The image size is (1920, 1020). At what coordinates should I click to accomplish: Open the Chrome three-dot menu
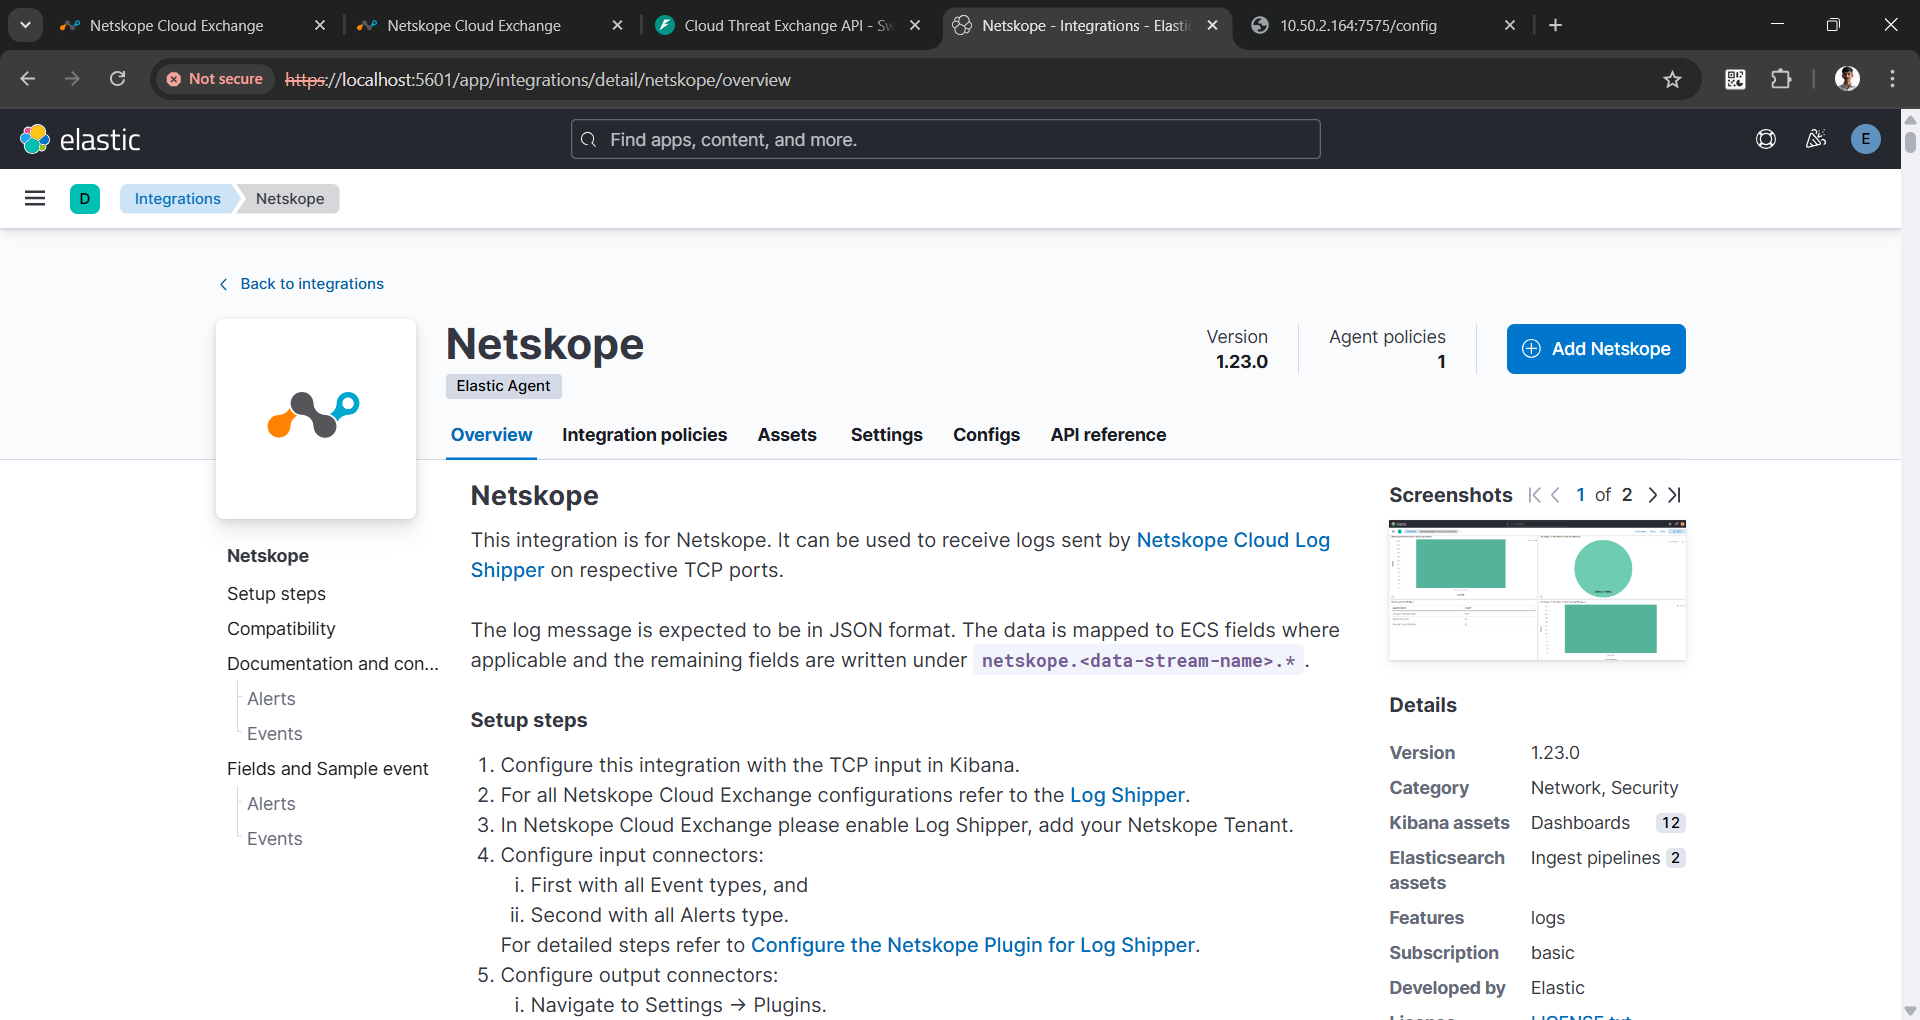click(x=1892, y=79)
